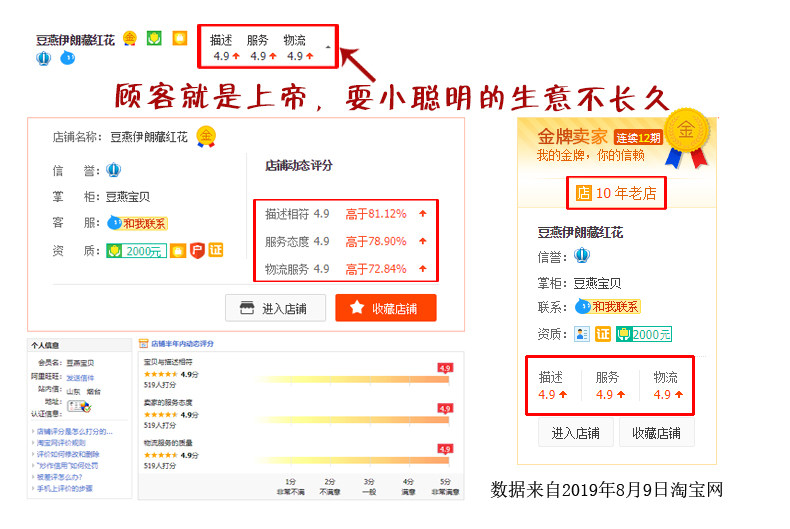
Task: Click orange 证 icon in center card
Action: (216, 250)
